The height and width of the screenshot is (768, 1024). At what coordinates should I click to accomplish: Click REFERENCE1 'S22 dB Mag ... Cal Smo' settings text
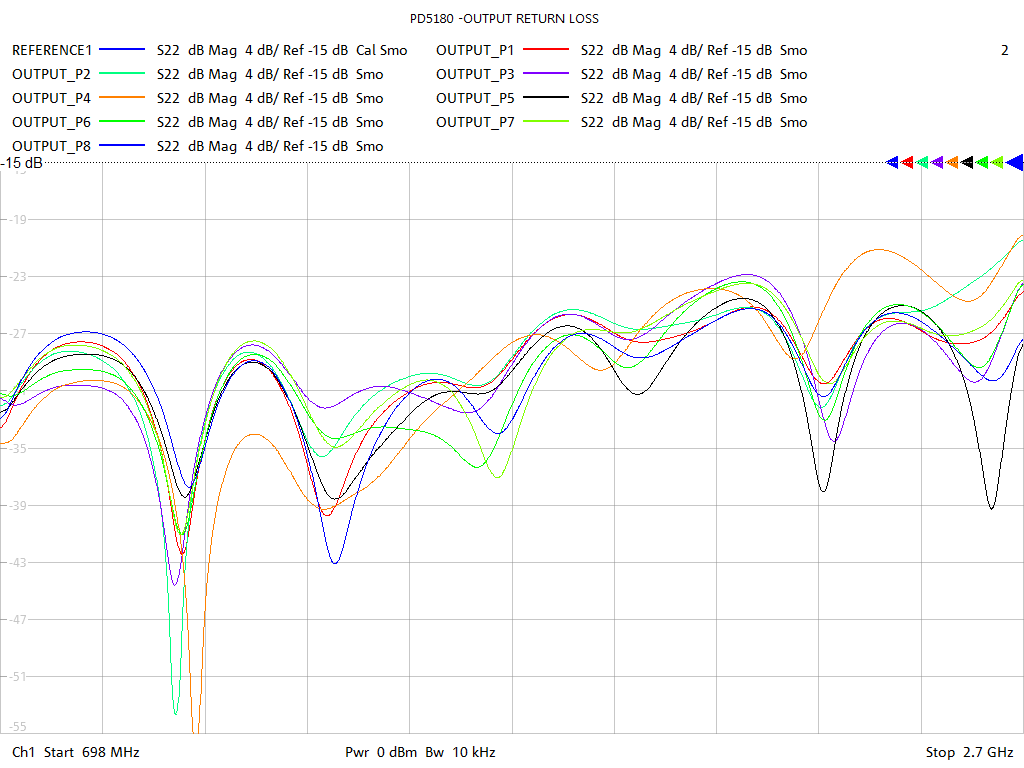282,50
